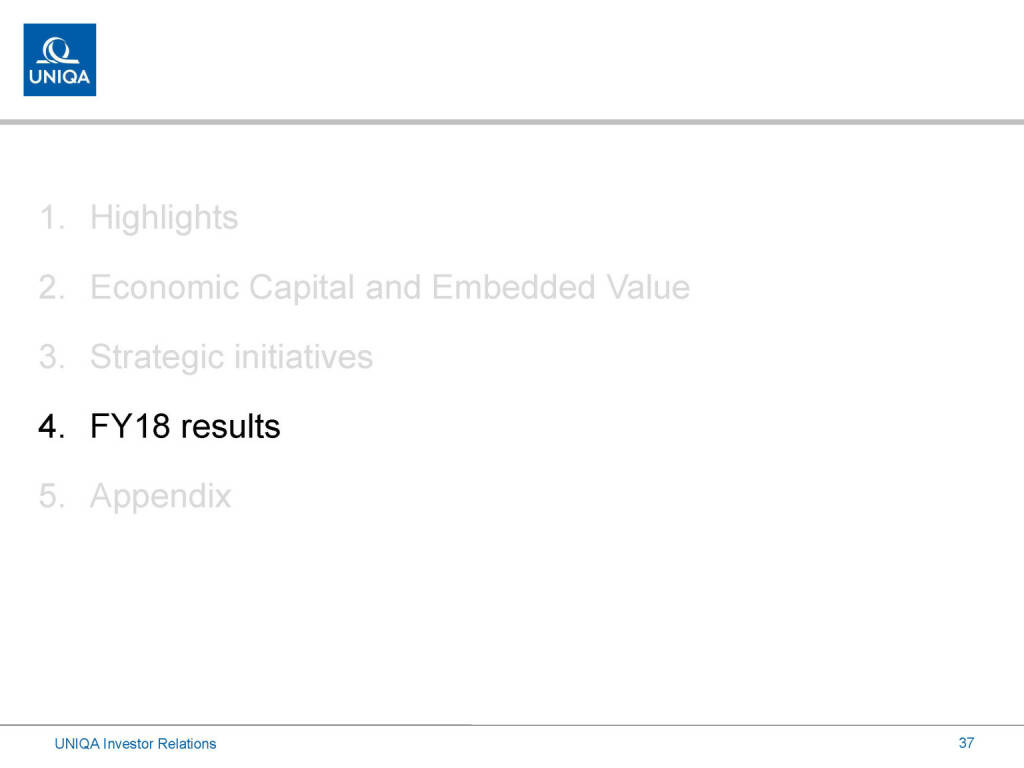Image resolution: width=1024 pixels, height=768 pixels.
Task: Click the number "1." beside Highlights
Action: 53,217
